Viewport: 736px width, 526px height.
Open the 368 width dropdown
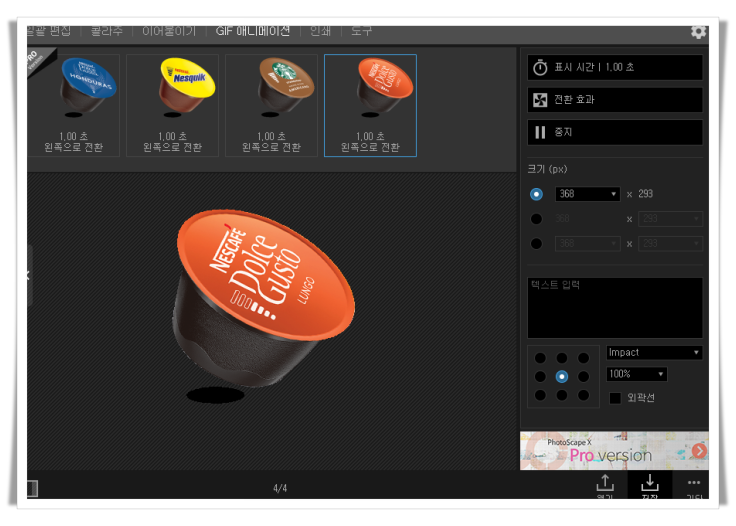tap(588, 194)
